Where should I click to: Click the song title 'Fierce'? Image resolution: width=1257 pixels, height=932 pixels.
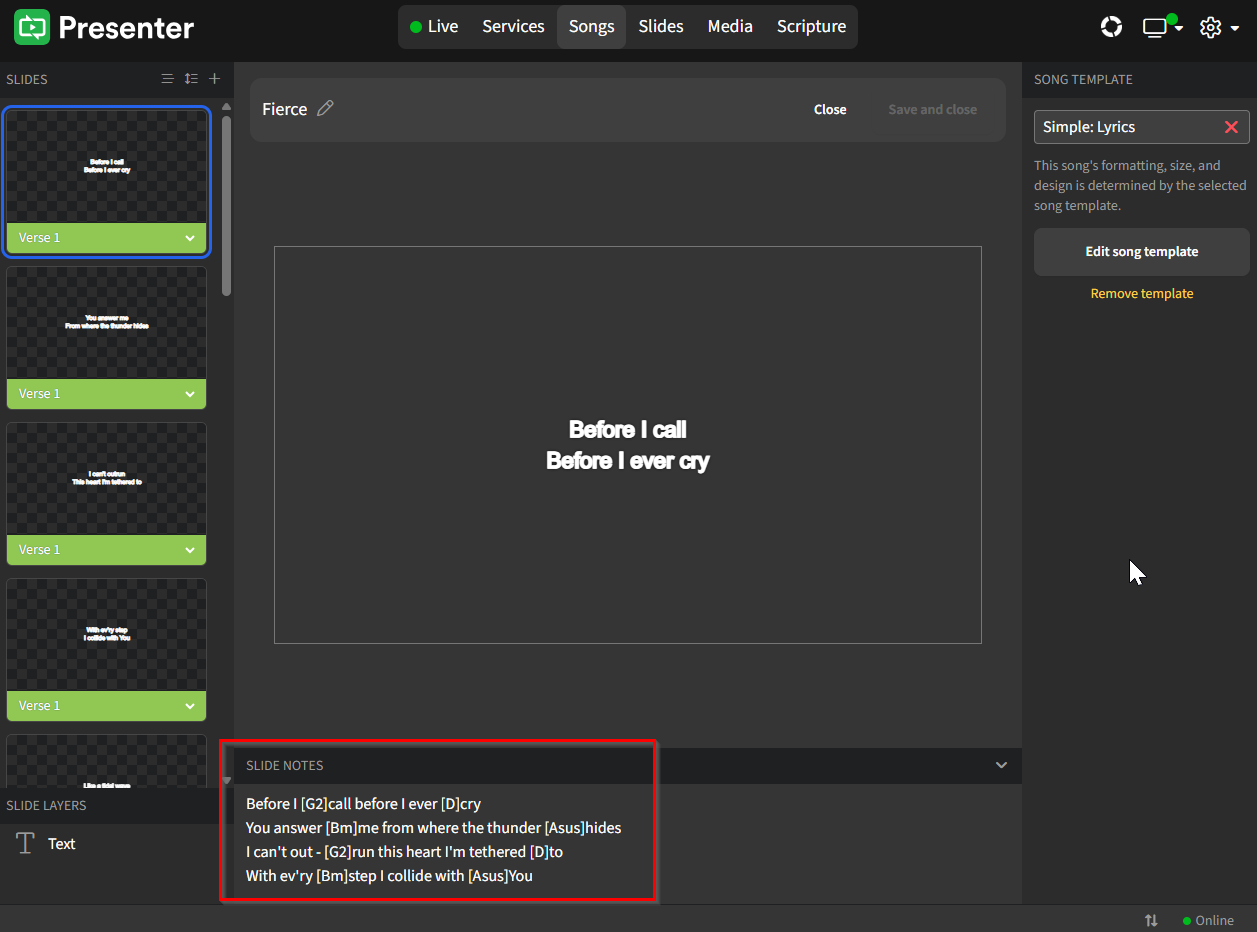click(284, 109)
